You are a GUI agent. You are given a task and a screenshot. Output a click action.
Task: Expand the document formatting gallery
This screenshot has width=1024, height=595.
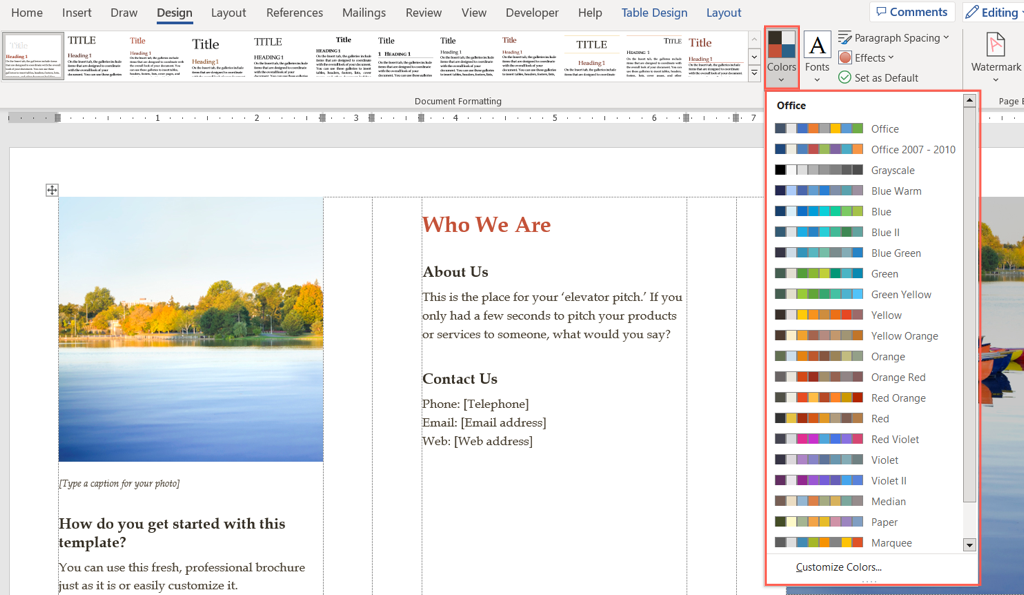tap(754, 73)
